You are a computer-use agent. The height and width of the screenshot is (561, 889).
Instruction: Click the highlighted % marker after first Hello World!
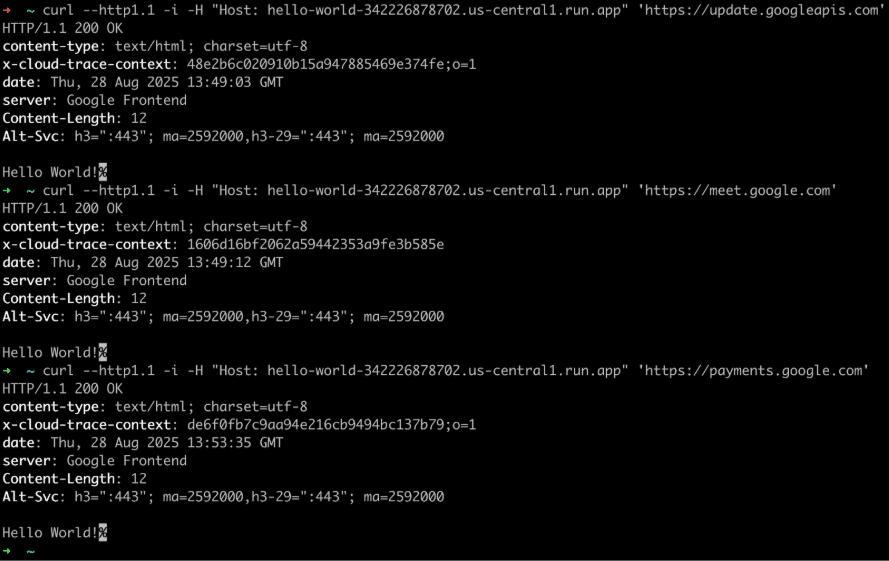coord(103,172)
